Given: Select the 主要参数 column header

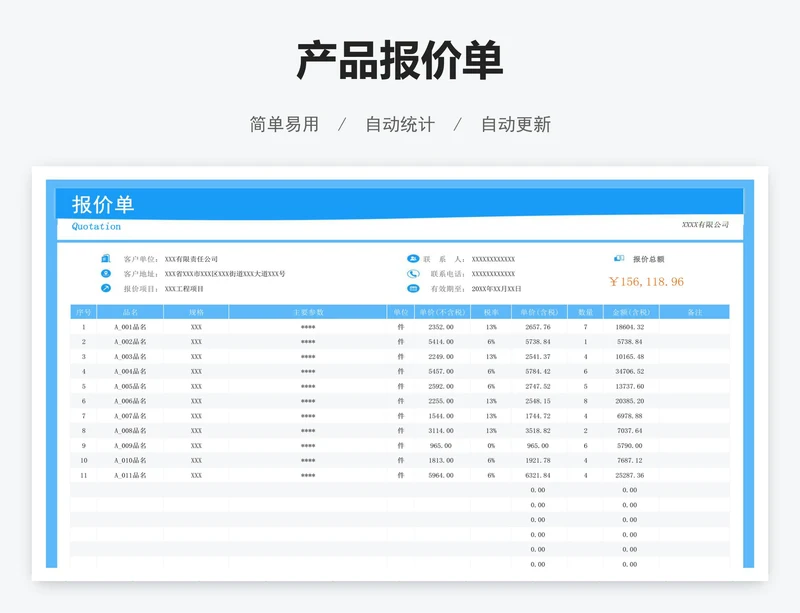Looking at the screenshot, I should click(308, 312).
